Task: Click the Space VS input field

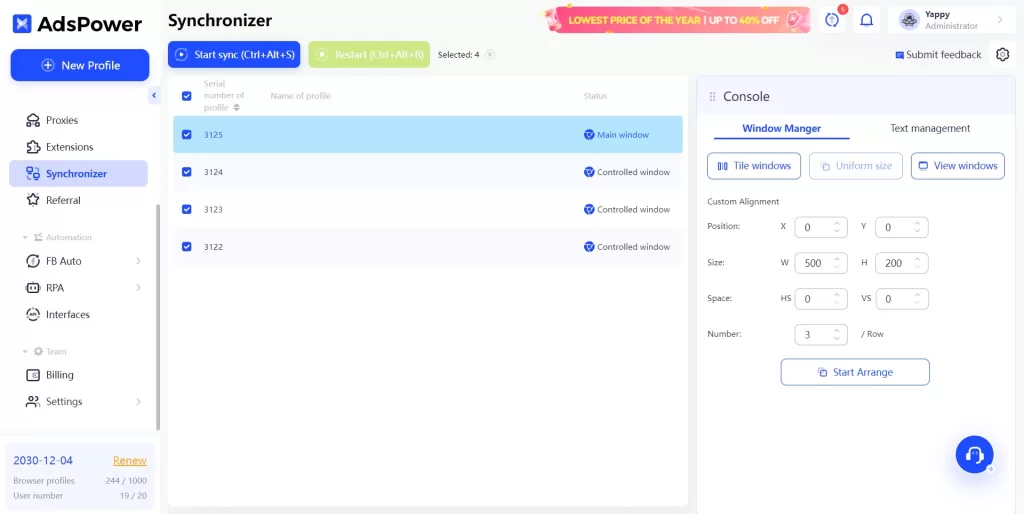Action: pyautogui.click(x=901, y=299)
